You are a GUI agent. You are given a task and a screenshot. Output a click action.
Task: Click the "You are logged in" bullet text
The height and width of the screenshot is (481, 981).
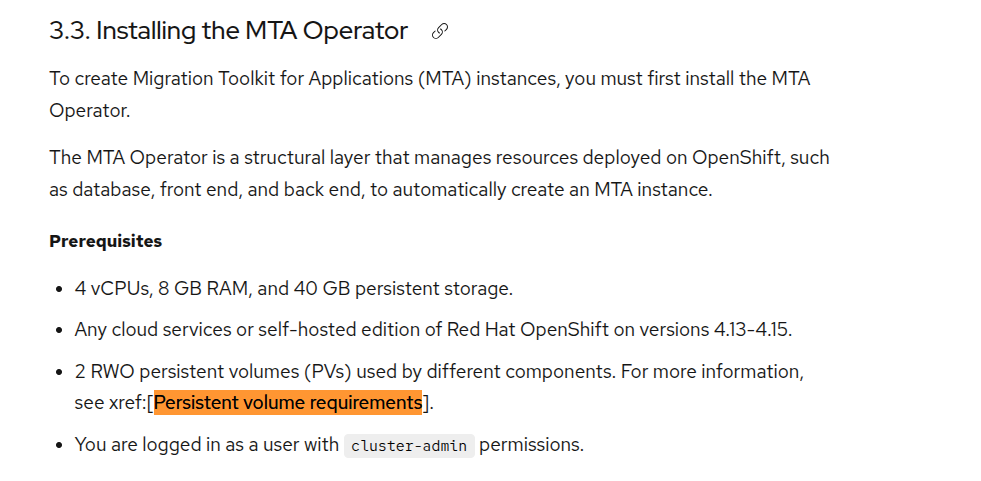pos(206,445)
